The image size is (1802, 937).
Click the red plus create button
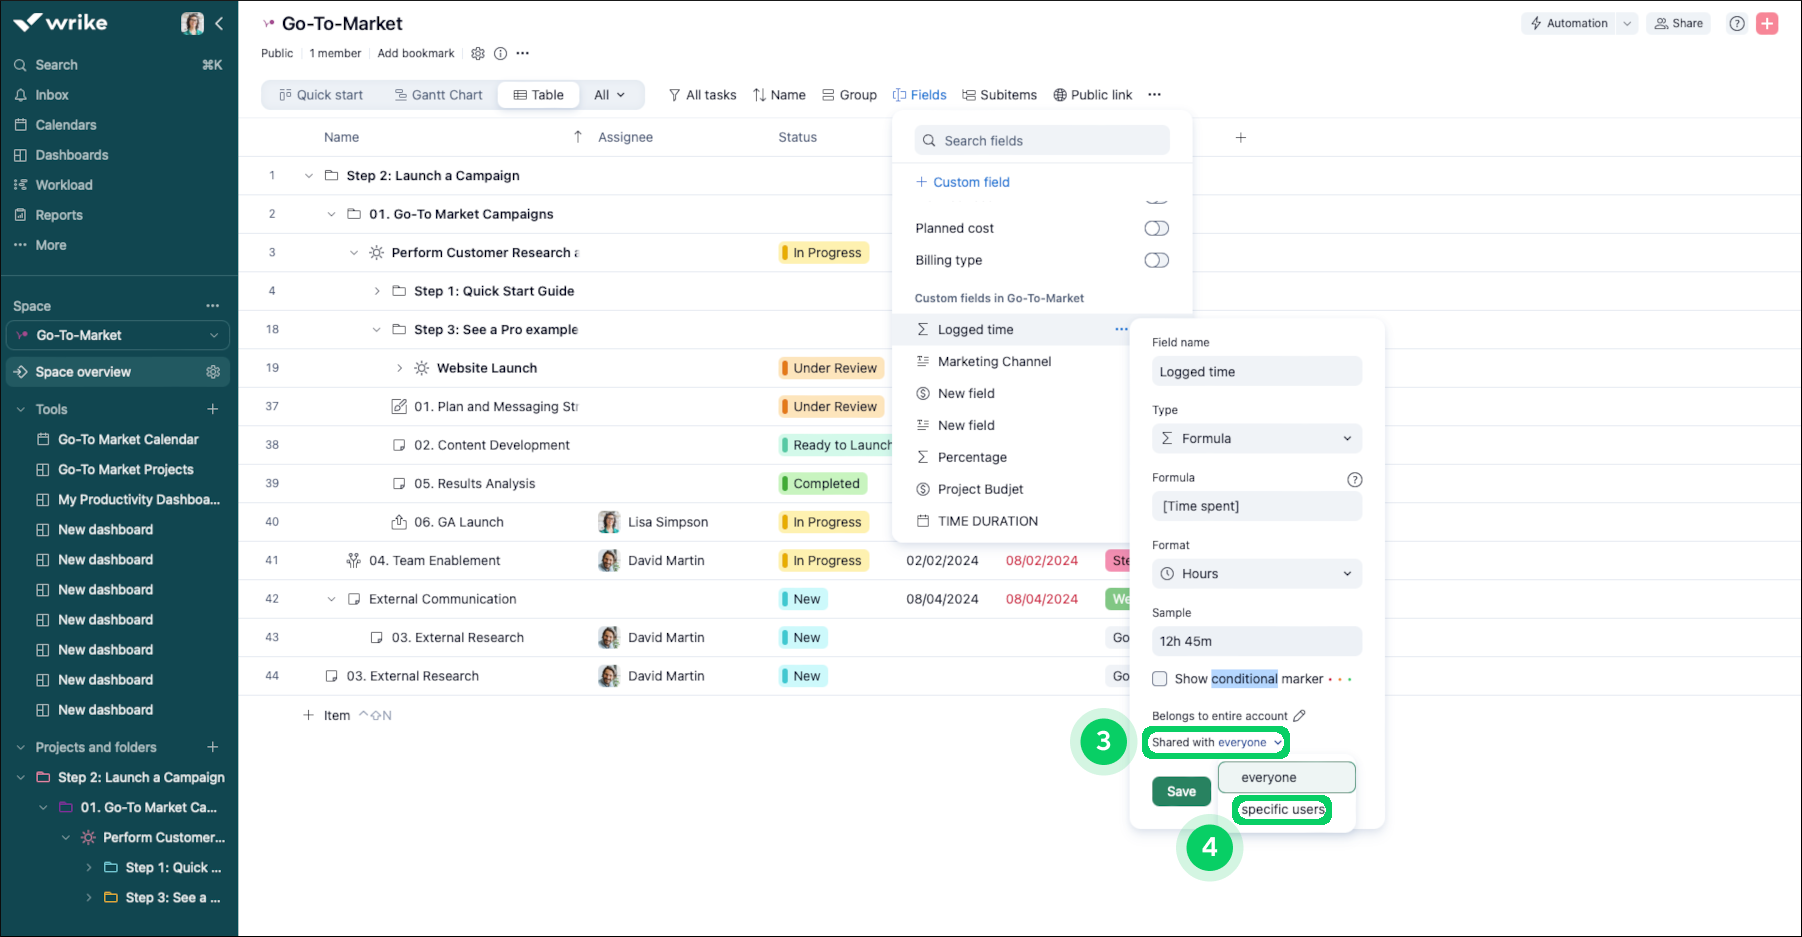coord(1767,24)
